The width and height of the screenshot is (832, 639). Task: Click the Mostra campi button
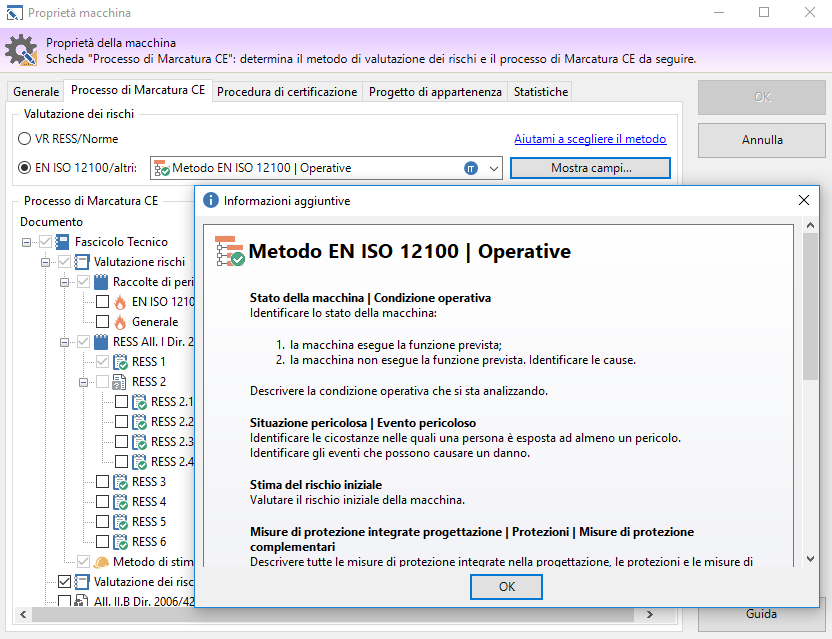tap(590, 168)
